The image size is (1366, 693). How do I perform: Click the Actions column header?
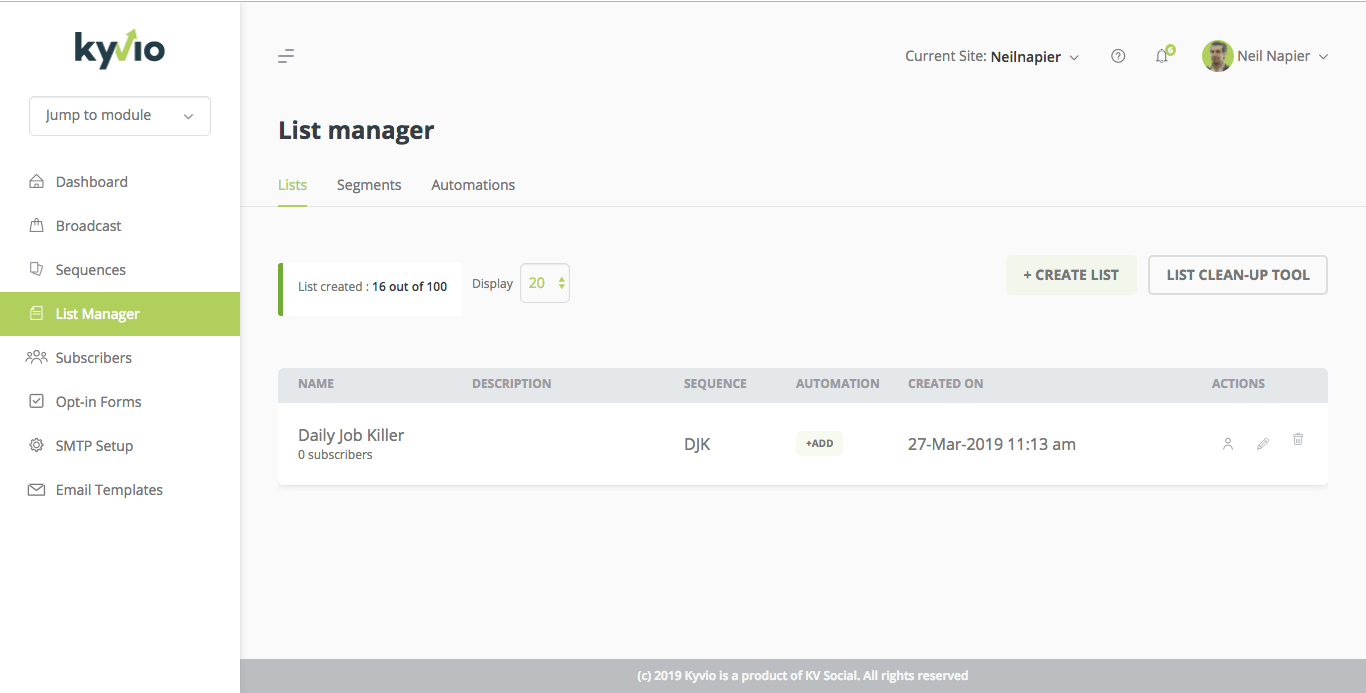coord(1238,384)
